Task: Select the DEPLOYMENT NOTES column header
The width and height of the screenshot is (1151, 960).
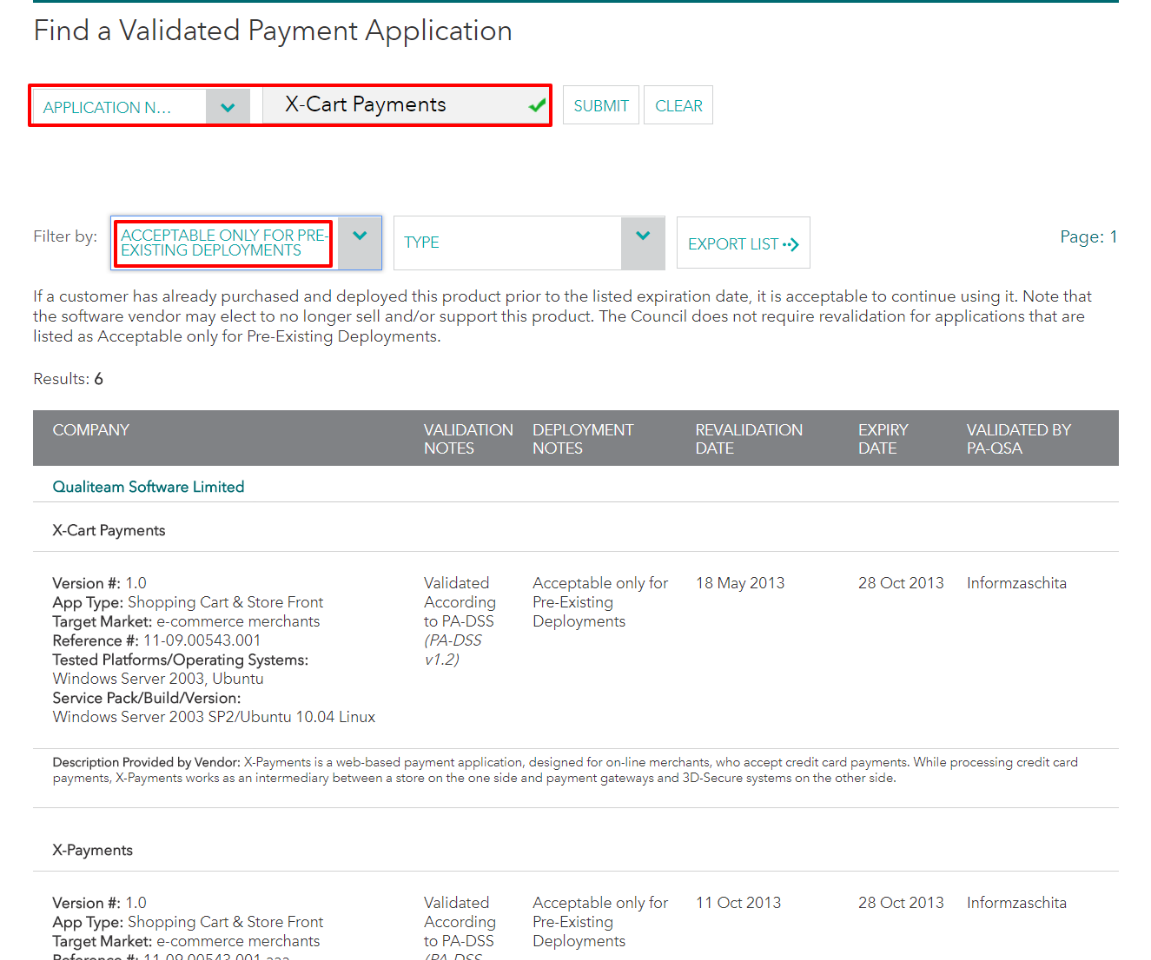Action: pos(583,439)
